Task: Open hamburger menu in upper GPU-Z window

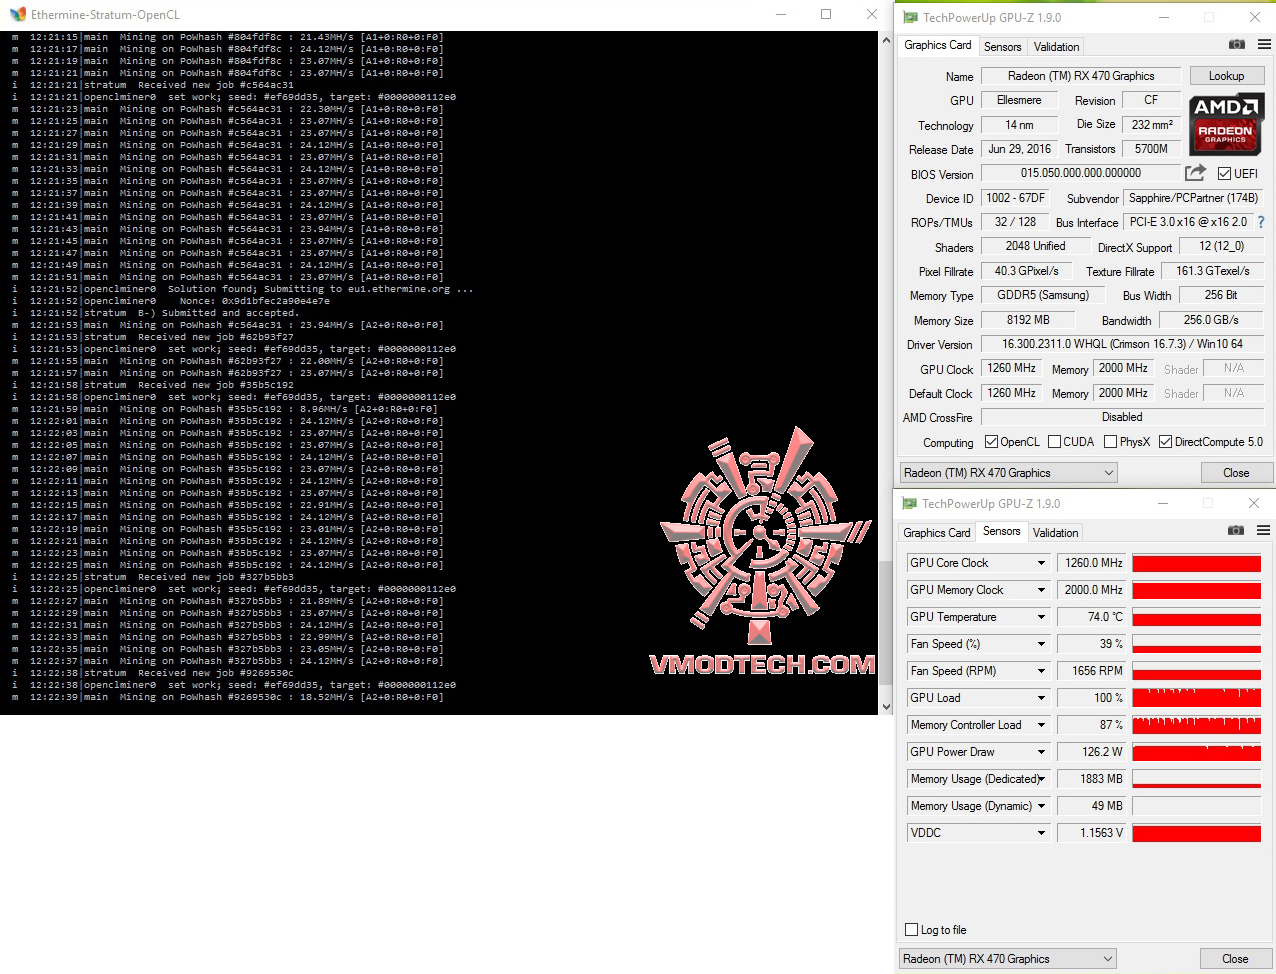Action: [1264, 45]
